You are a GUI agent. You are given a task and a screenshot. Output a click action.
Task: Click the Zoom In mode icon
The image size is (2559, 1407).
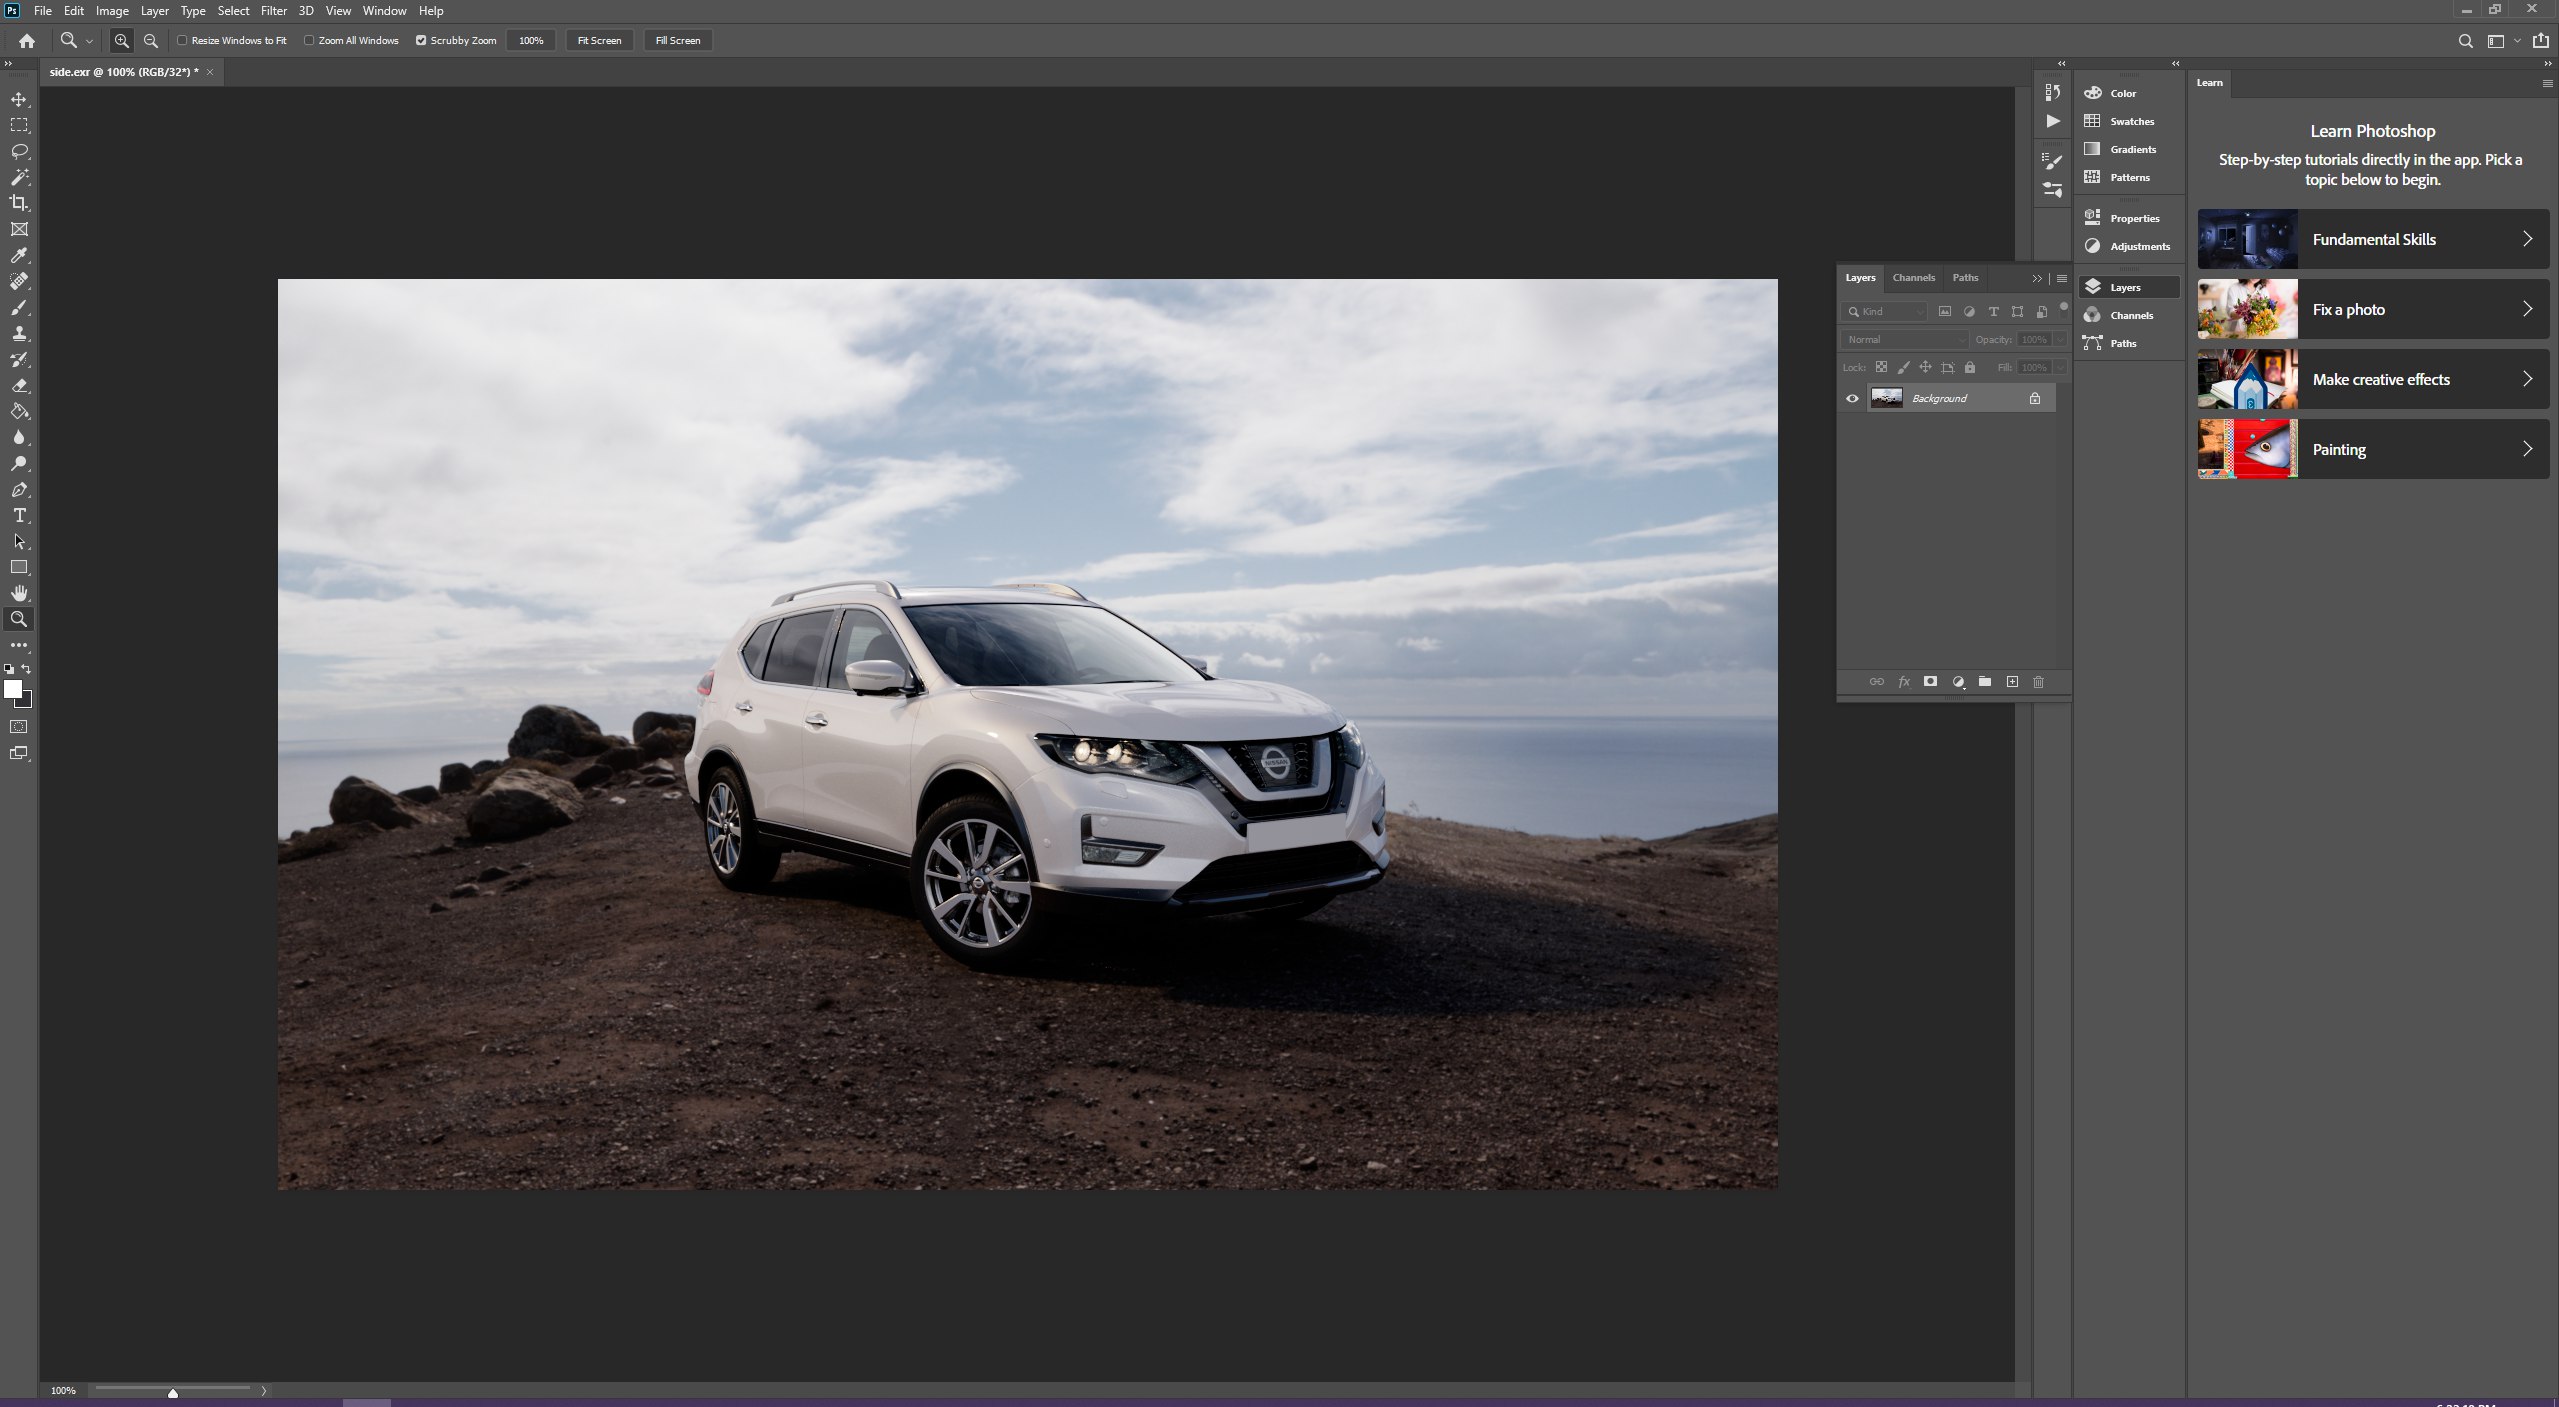click(x=121, y=41)
